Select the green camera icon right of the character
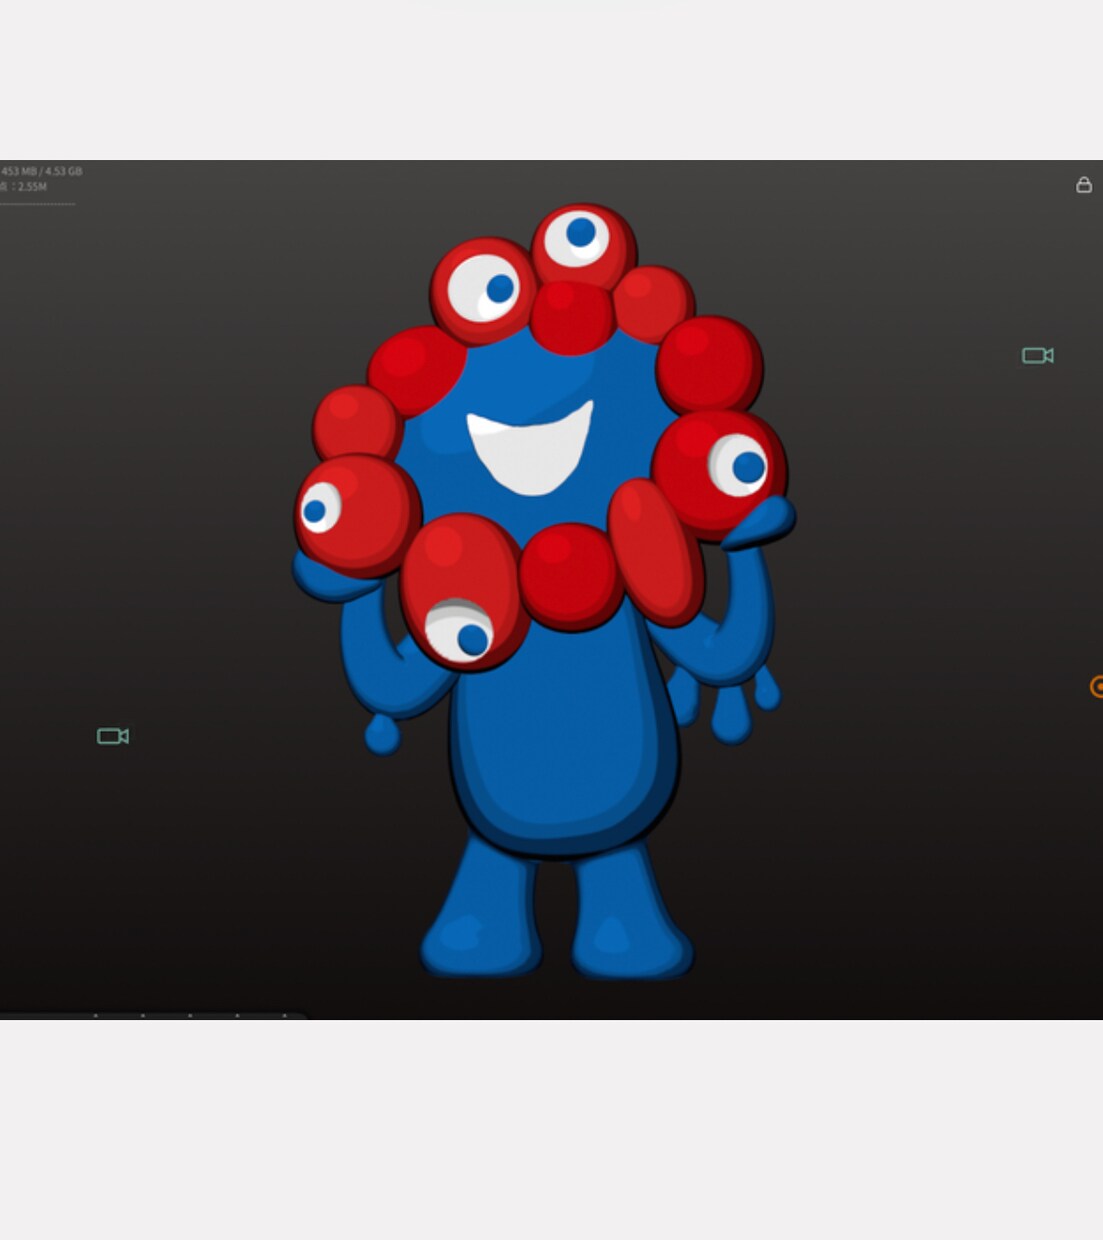 tap(1037, 355)
